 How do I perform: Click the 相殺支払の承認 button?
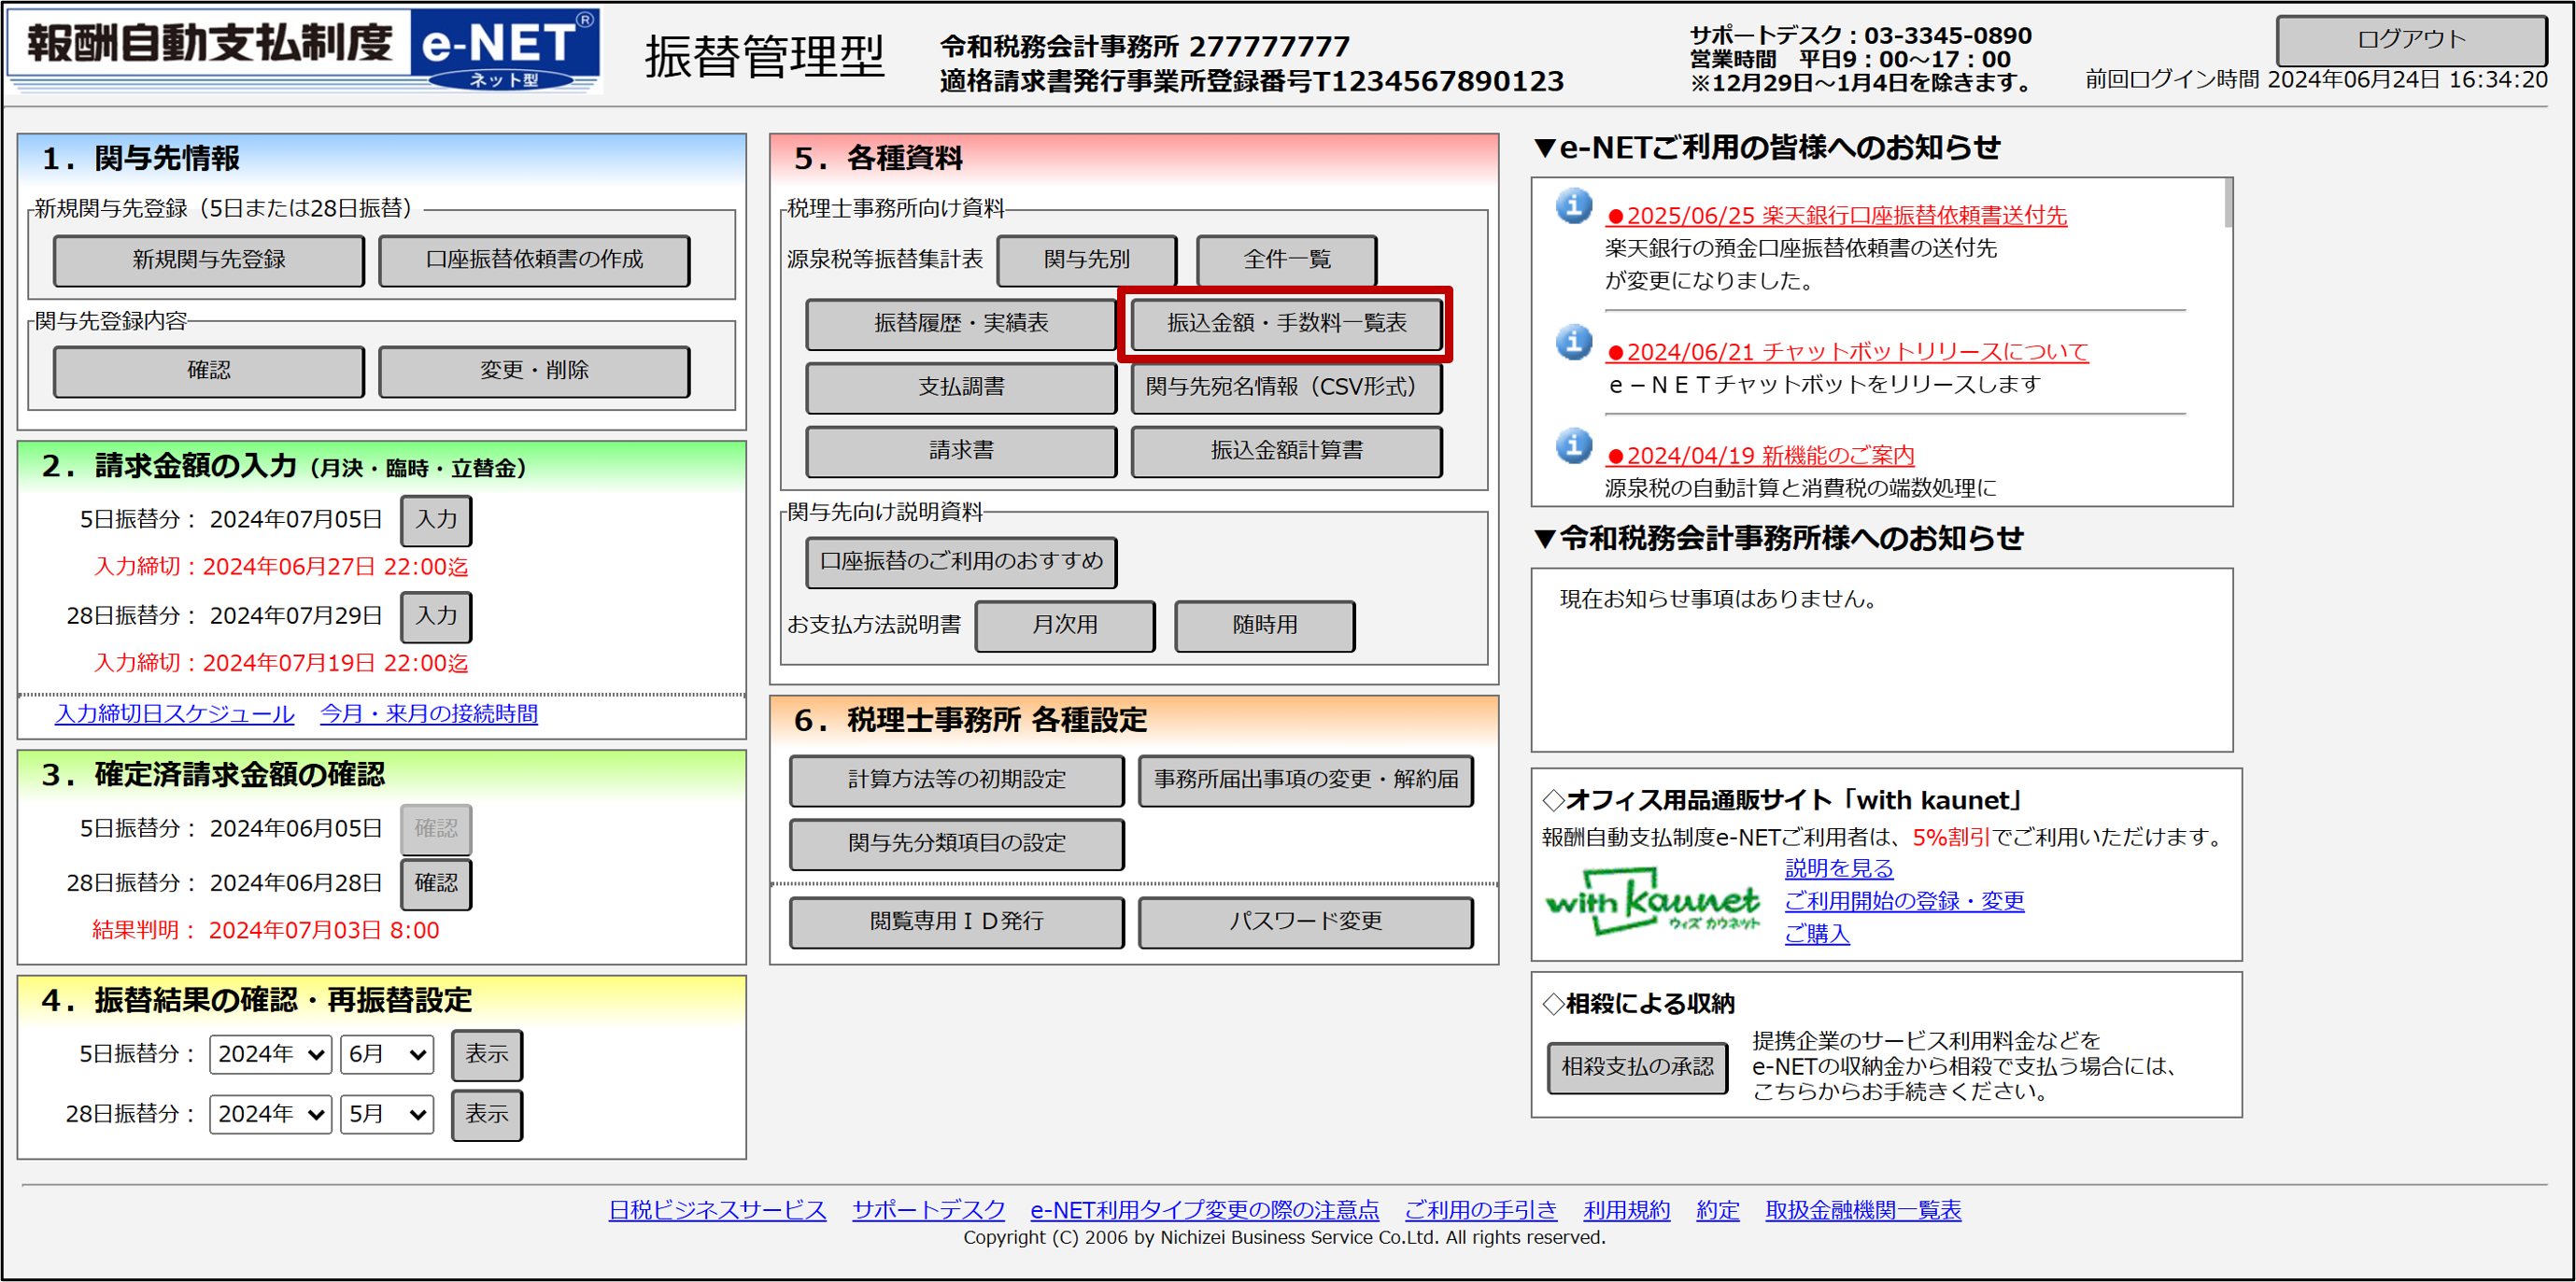(1637, 1068)
